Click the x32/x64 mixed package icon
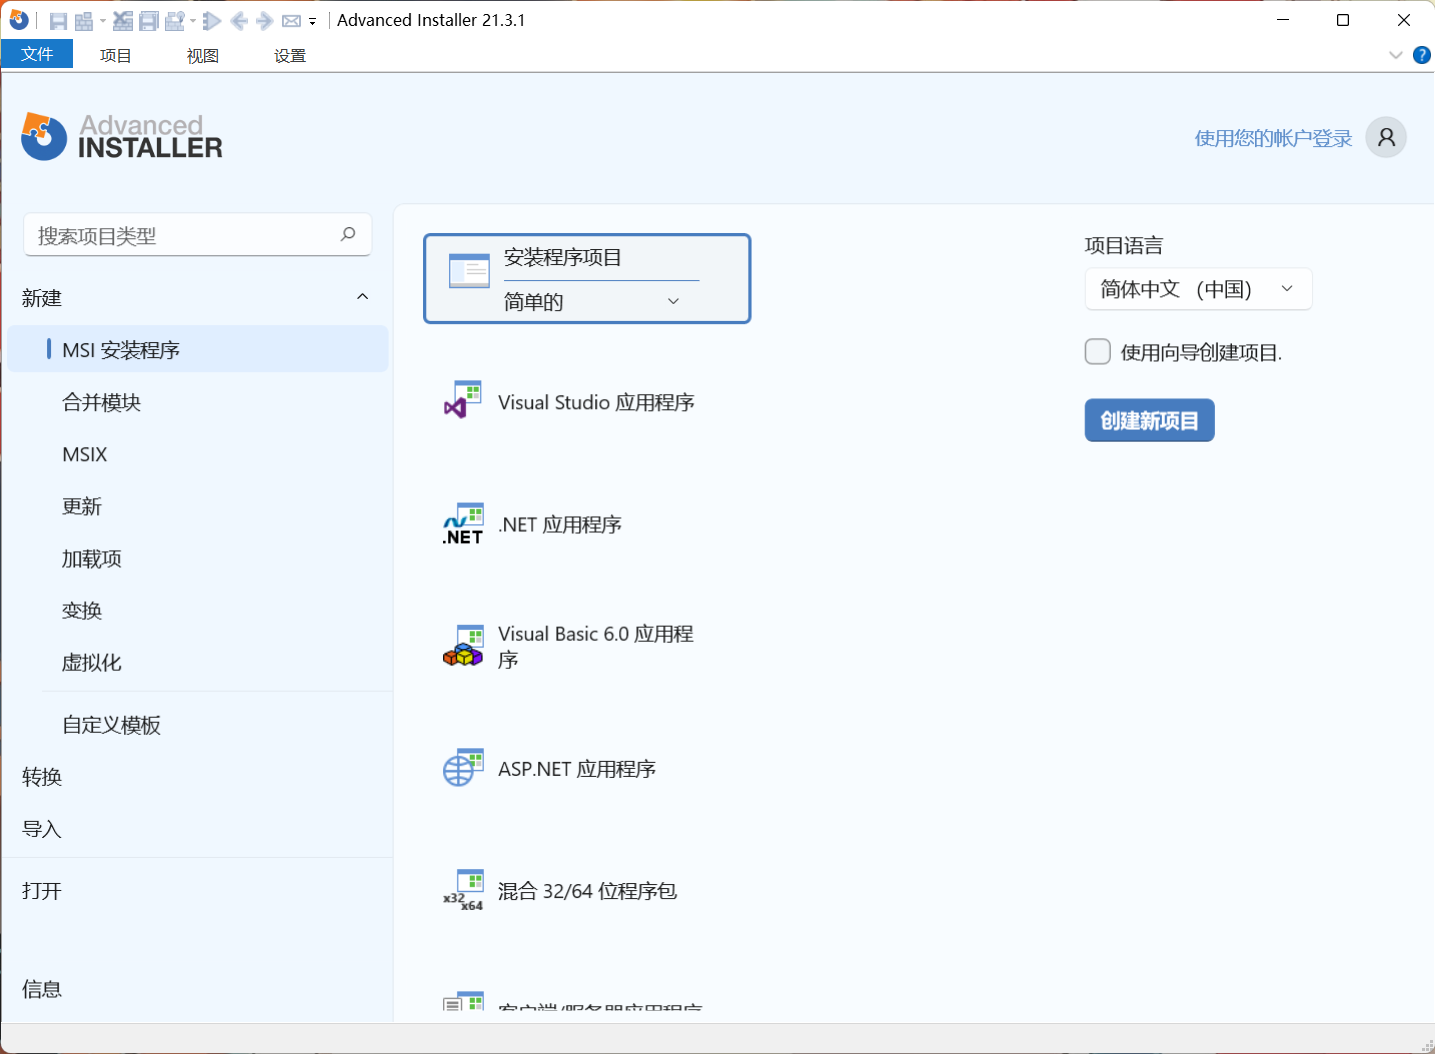 tap(463, 890)
